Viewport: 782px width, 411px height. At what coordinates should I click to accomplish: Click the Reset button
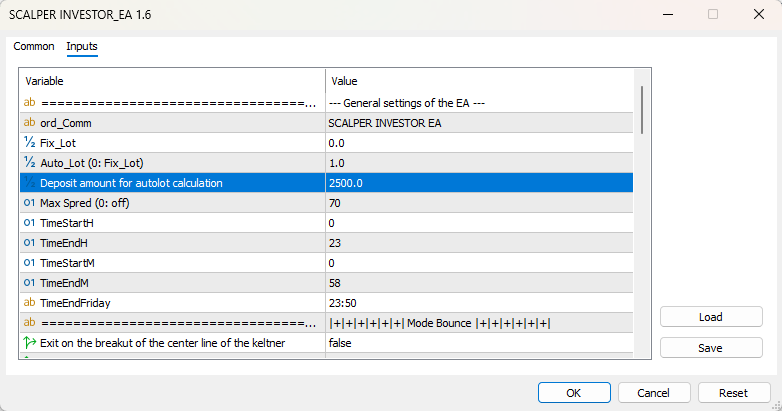pyautogui.click(x=735, y=393)
